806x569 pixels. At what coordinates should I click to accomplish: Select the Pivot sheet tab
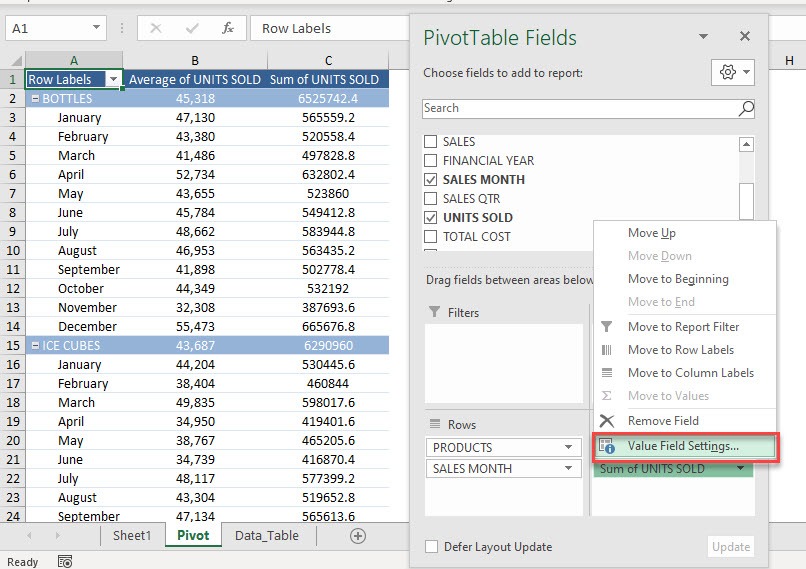(x=193, y=536)
